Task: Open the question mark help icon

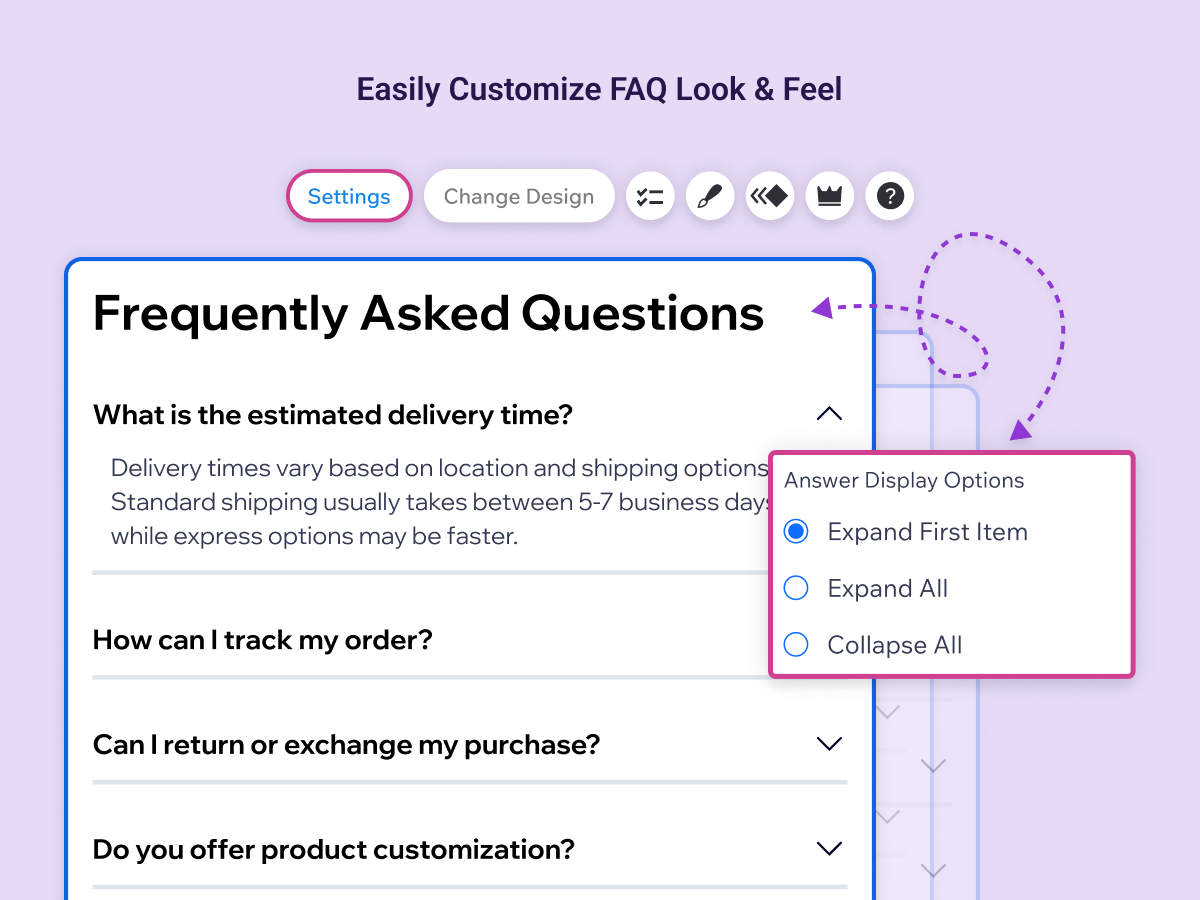Action: (890, 196)
